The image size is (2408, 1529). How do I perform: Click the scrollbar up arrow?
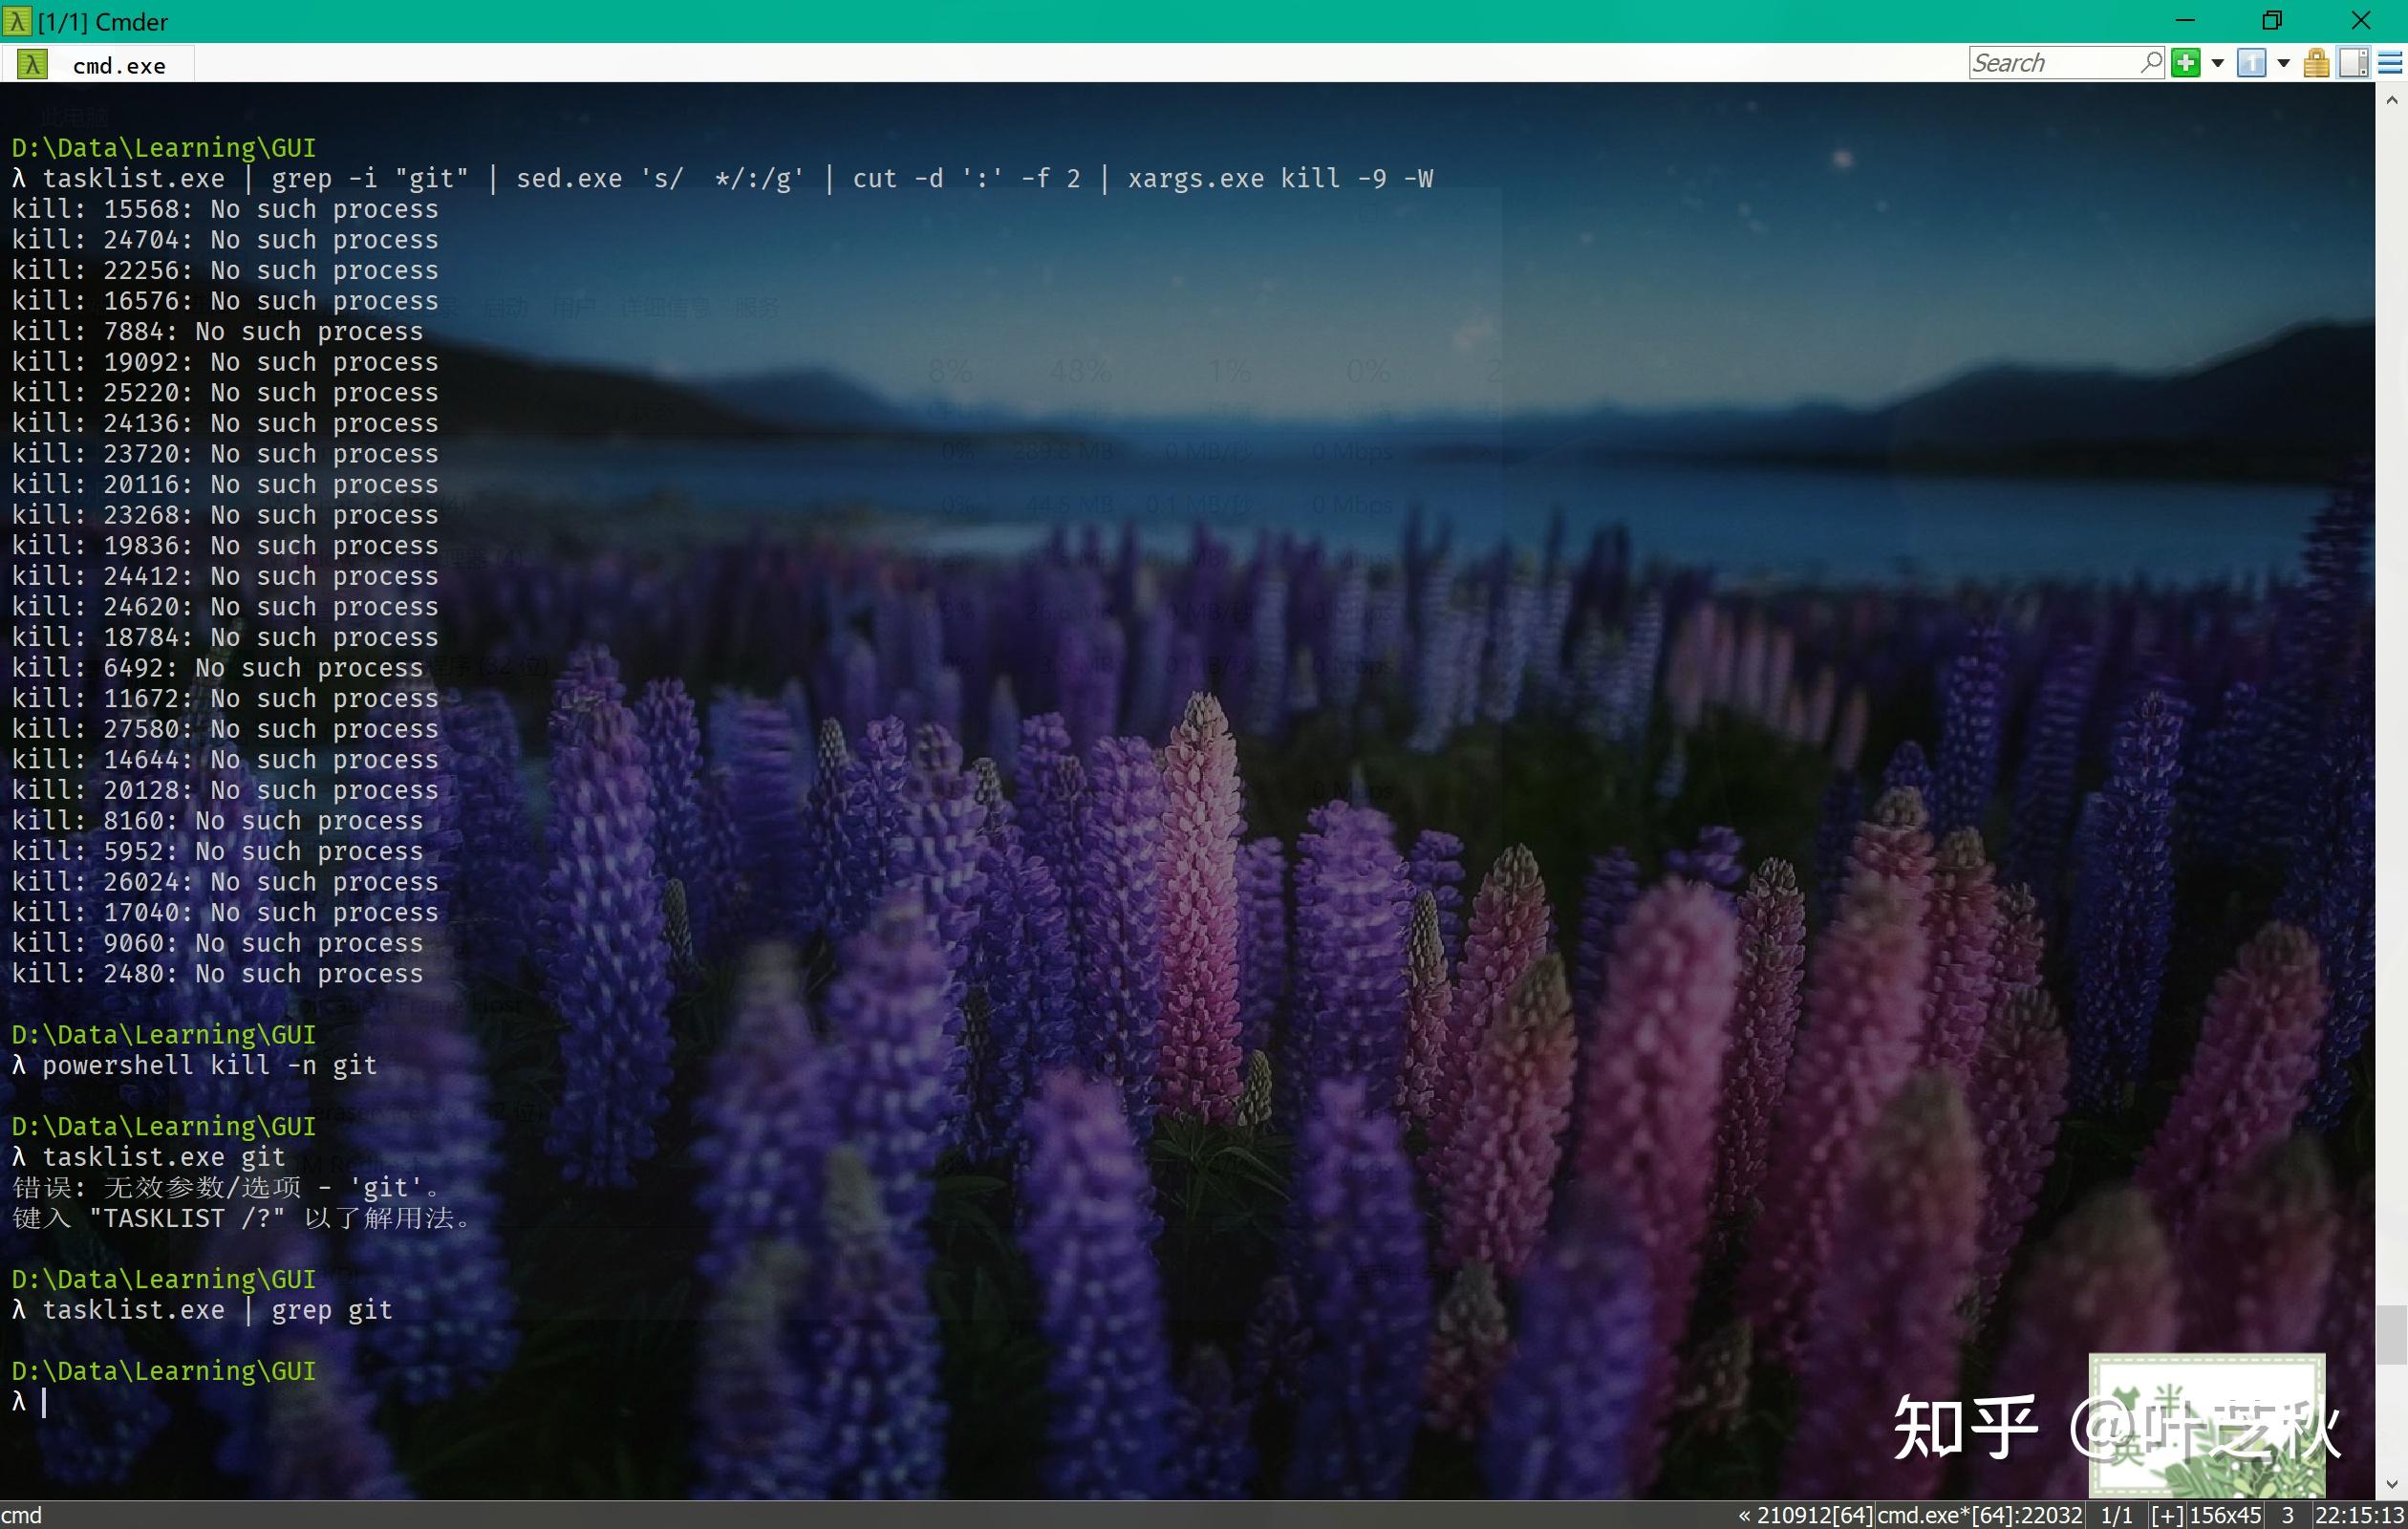coord(2391,100)
